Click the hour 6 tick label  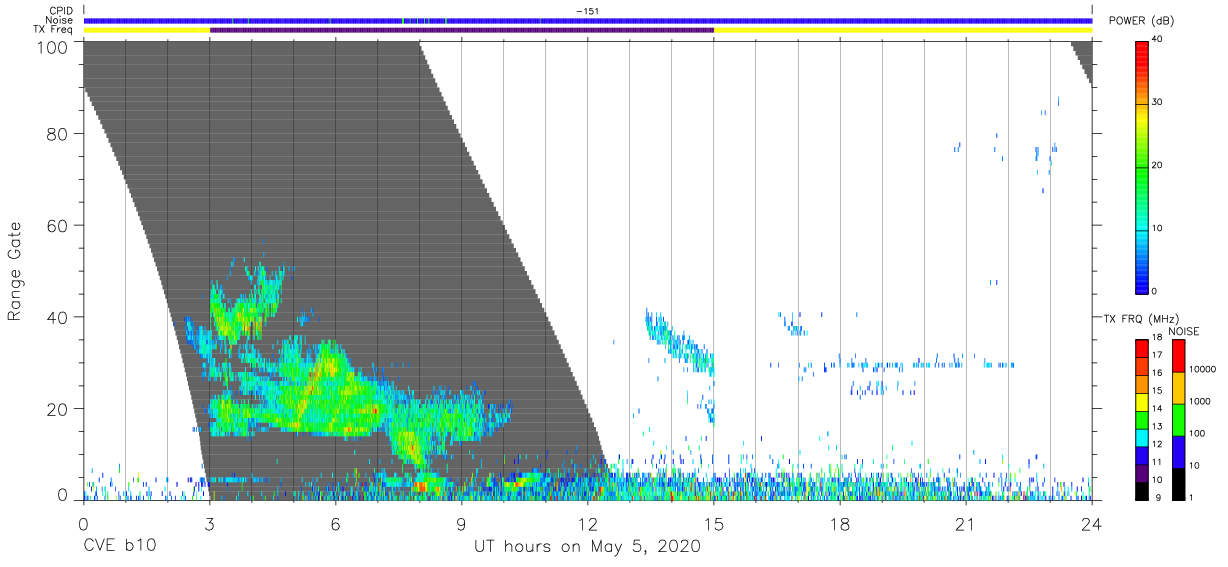(x=335, y=525)
